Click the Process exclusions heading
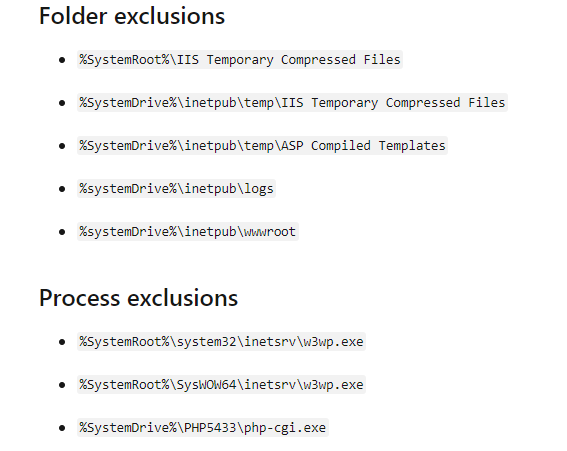The image size is (567, 451). 138,298
